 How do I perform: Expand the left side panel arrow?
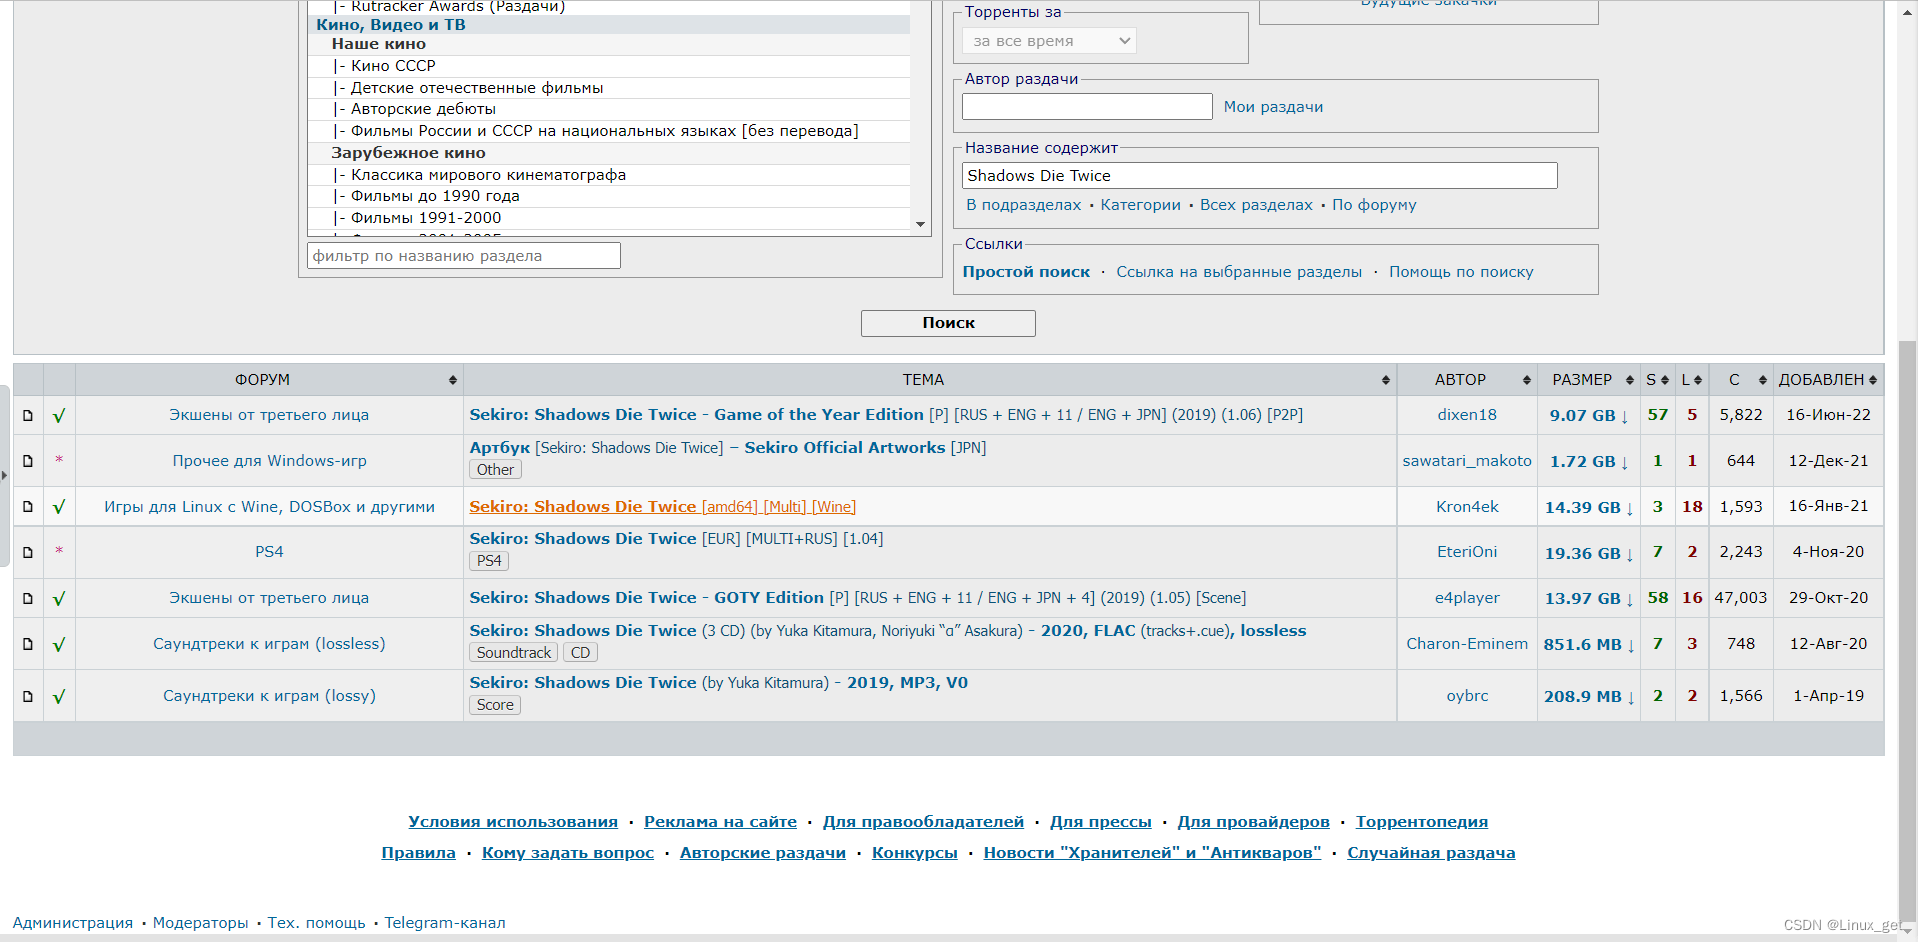pyautogui.click(x=4, y=476)
